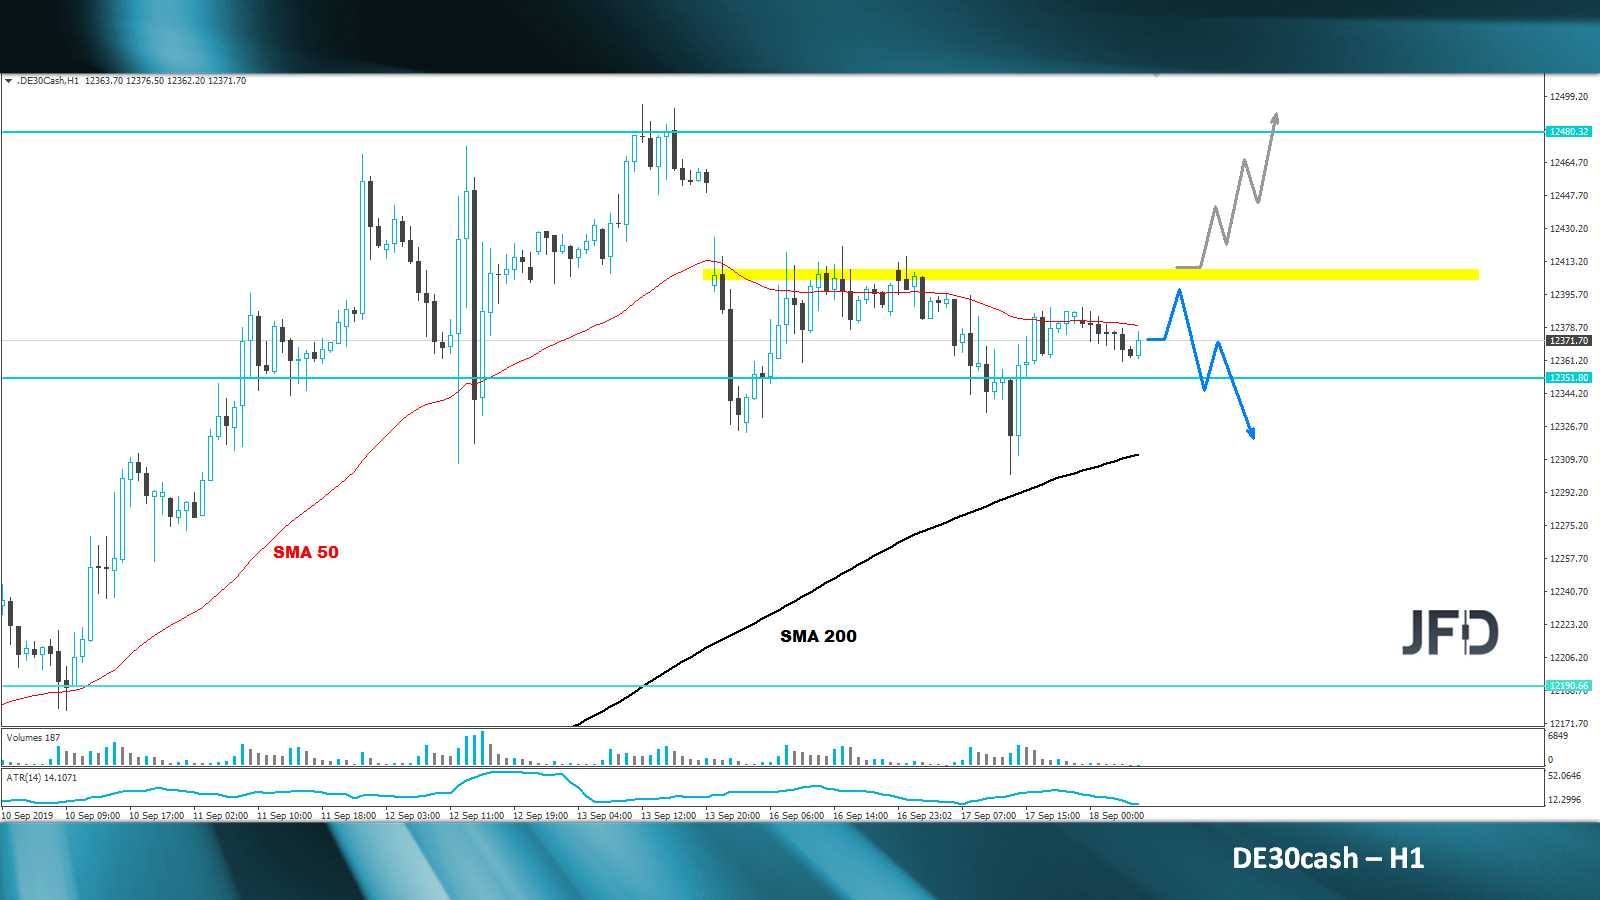Click the 12206.20 price axis value
The height and width of the screenshot is (900, 1600).
click(1569, 658)
